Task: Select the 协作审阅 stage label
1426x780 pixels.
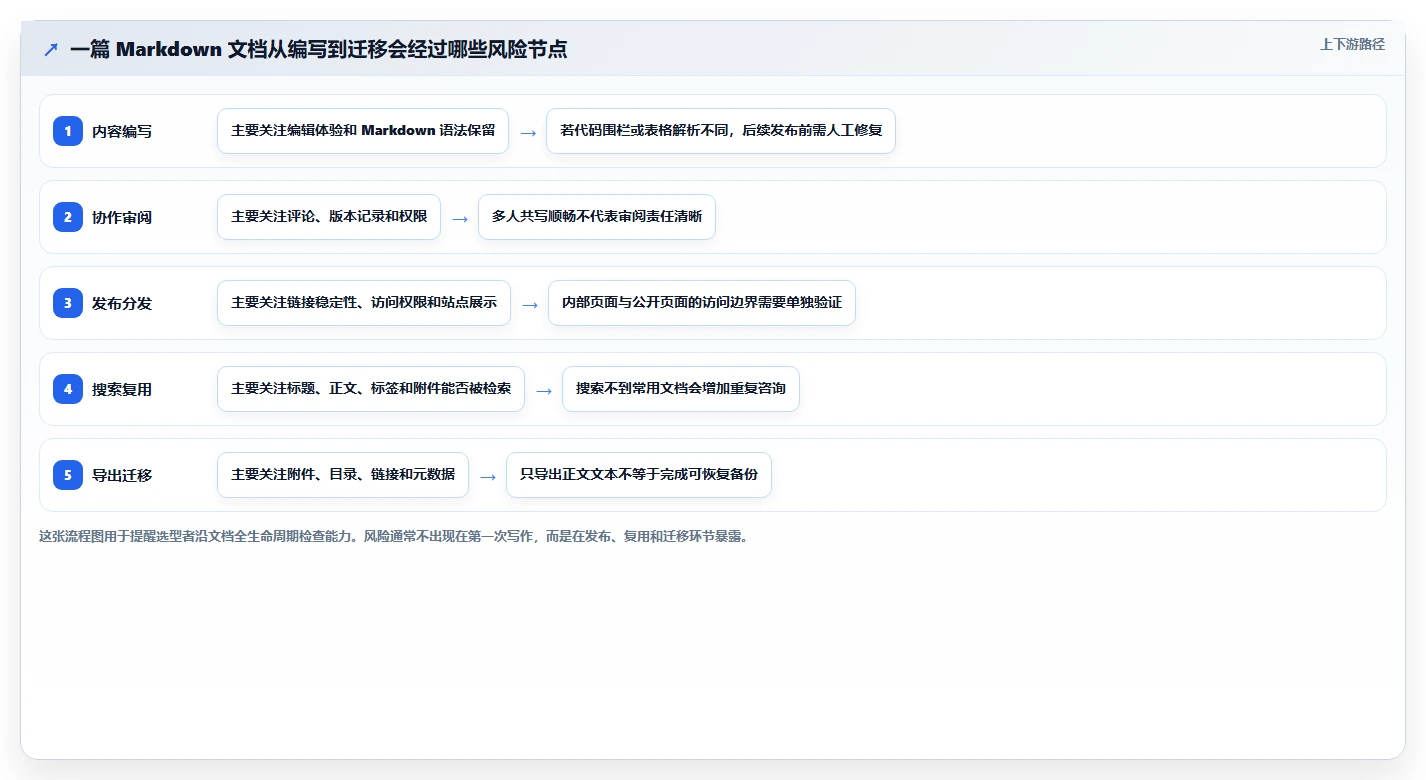Action: pyautogui.click(x=122, y=217)
